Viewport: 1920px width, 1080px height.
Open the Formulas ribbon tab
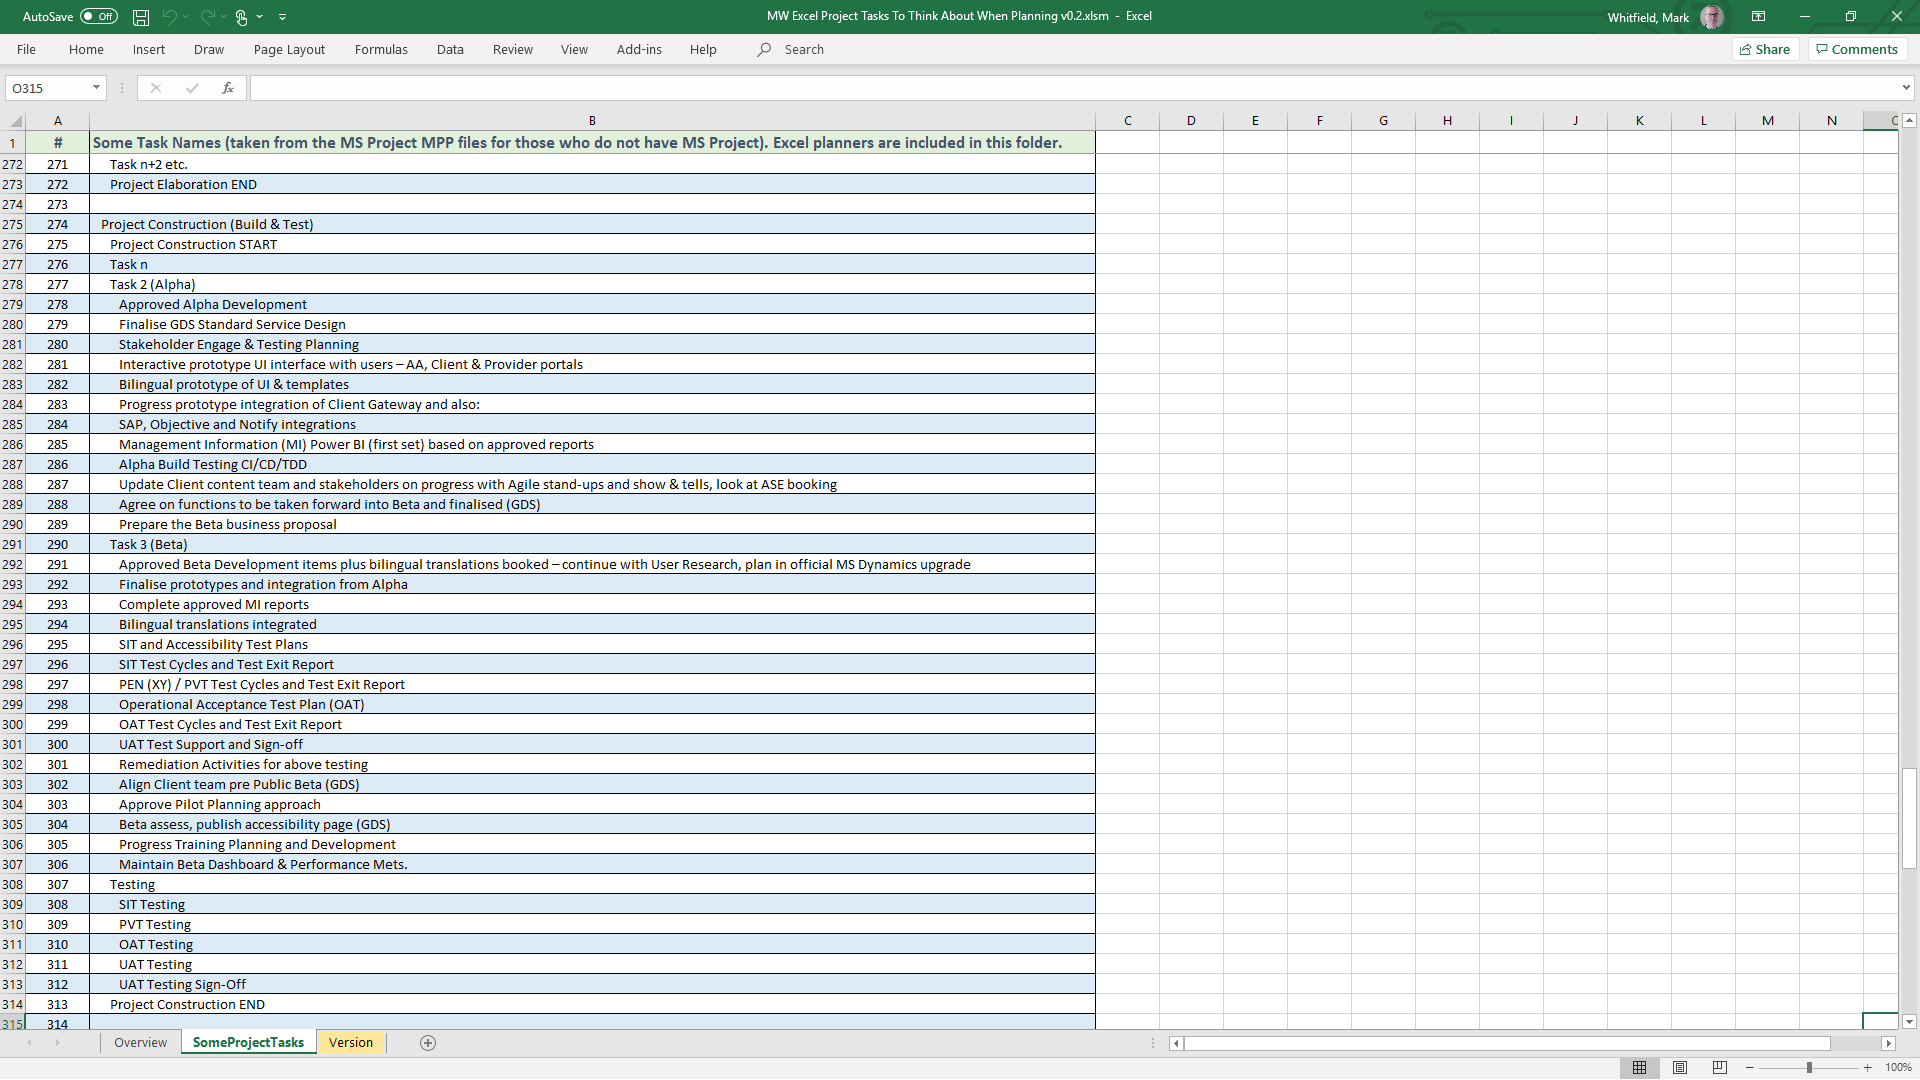[x=381, y=49]
